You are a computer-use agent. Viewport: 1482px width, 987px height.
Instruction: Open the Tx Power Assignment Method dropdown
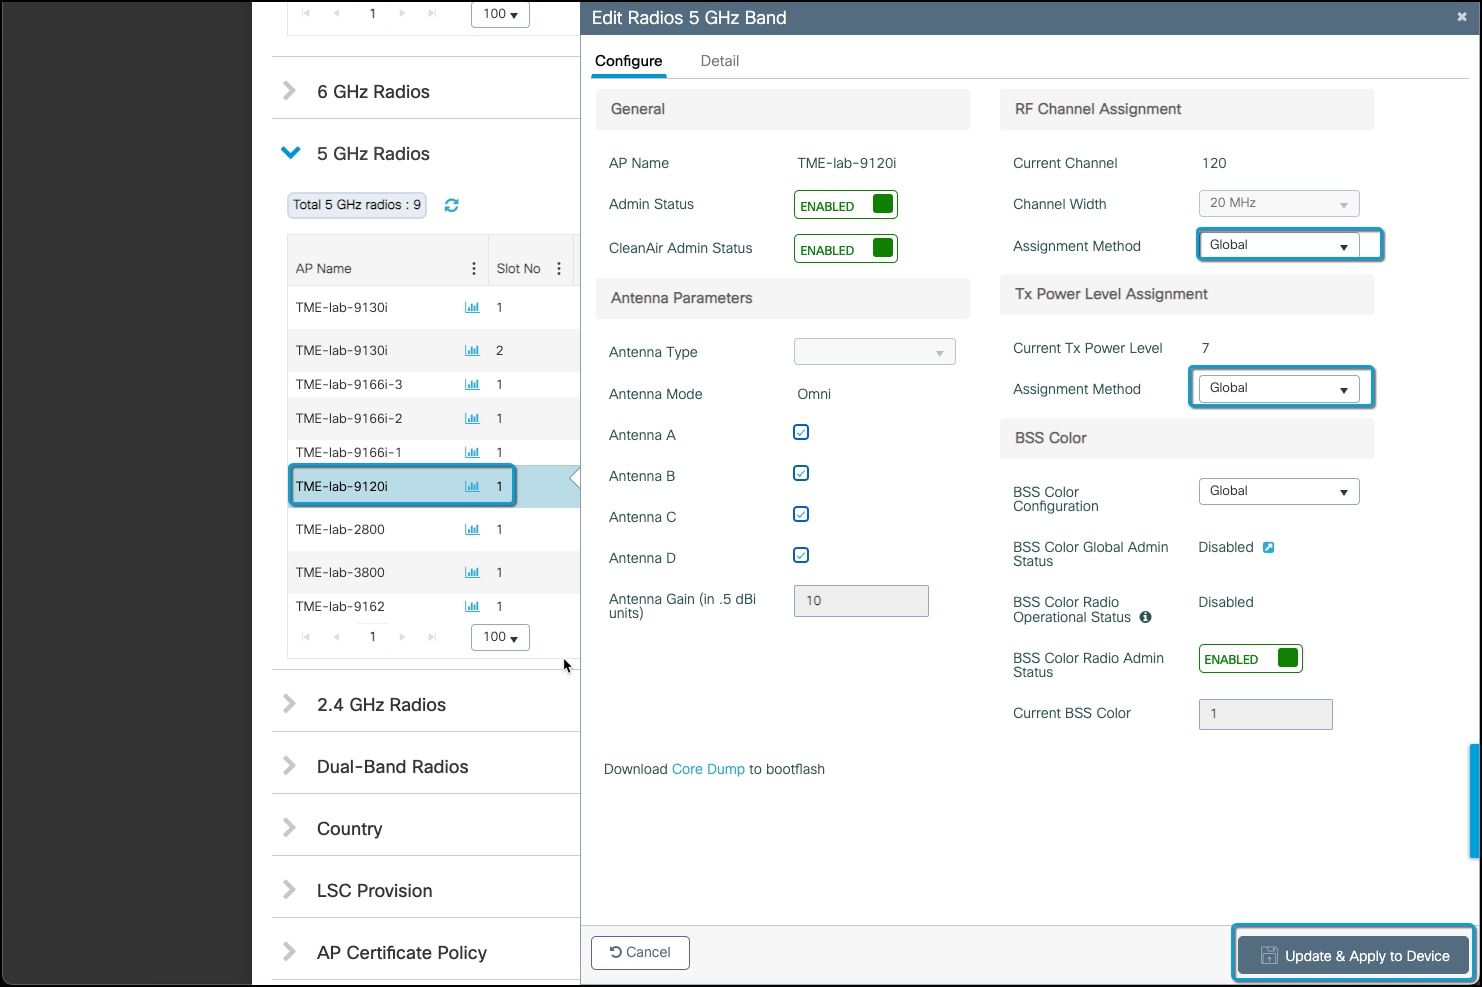1280,388
